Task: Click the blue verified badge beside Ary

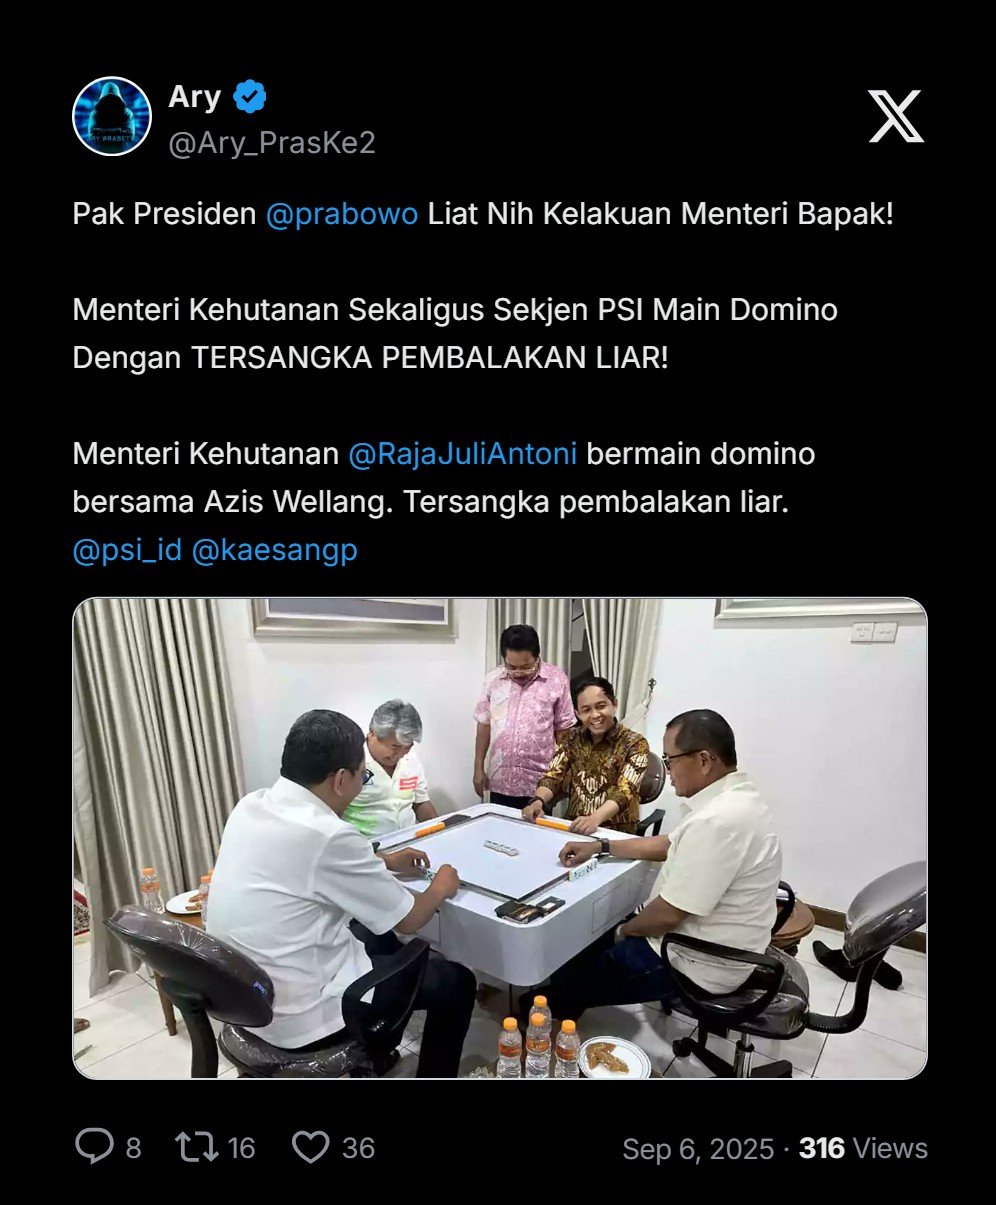Action: coord(250,97)
